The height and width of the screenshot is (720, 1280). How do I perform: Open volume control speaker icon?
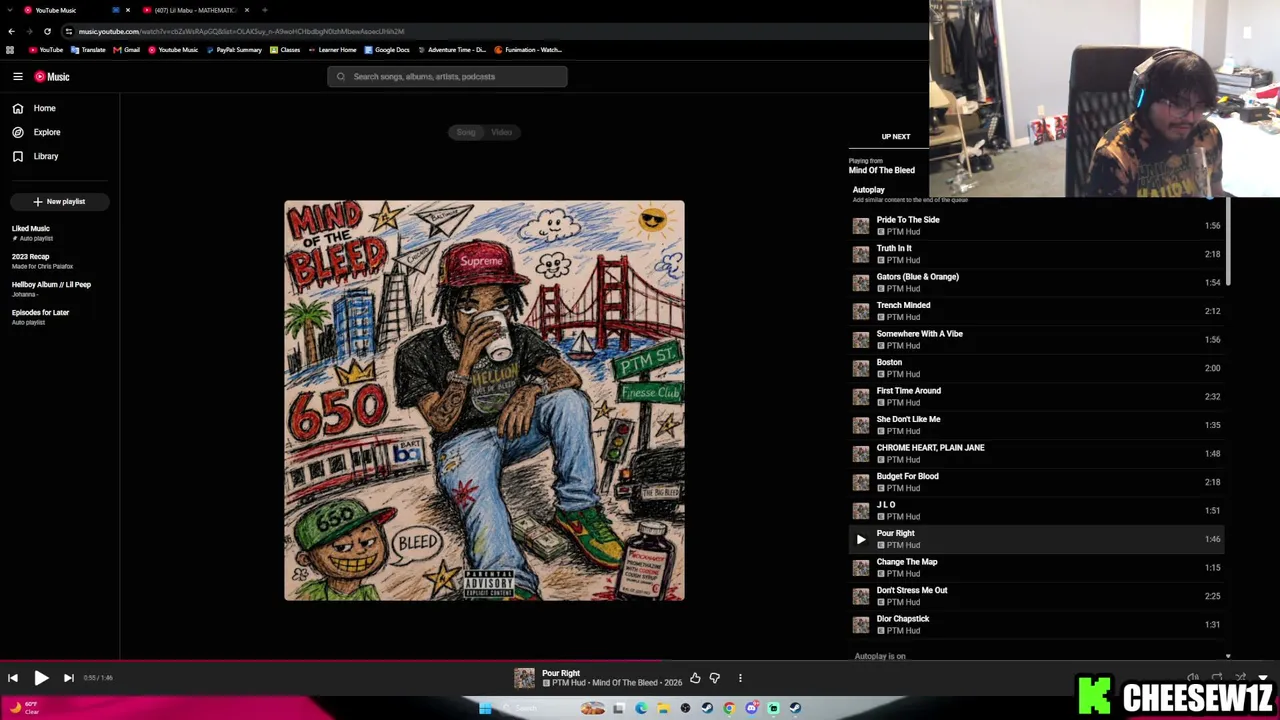(x=1192, y=678)
